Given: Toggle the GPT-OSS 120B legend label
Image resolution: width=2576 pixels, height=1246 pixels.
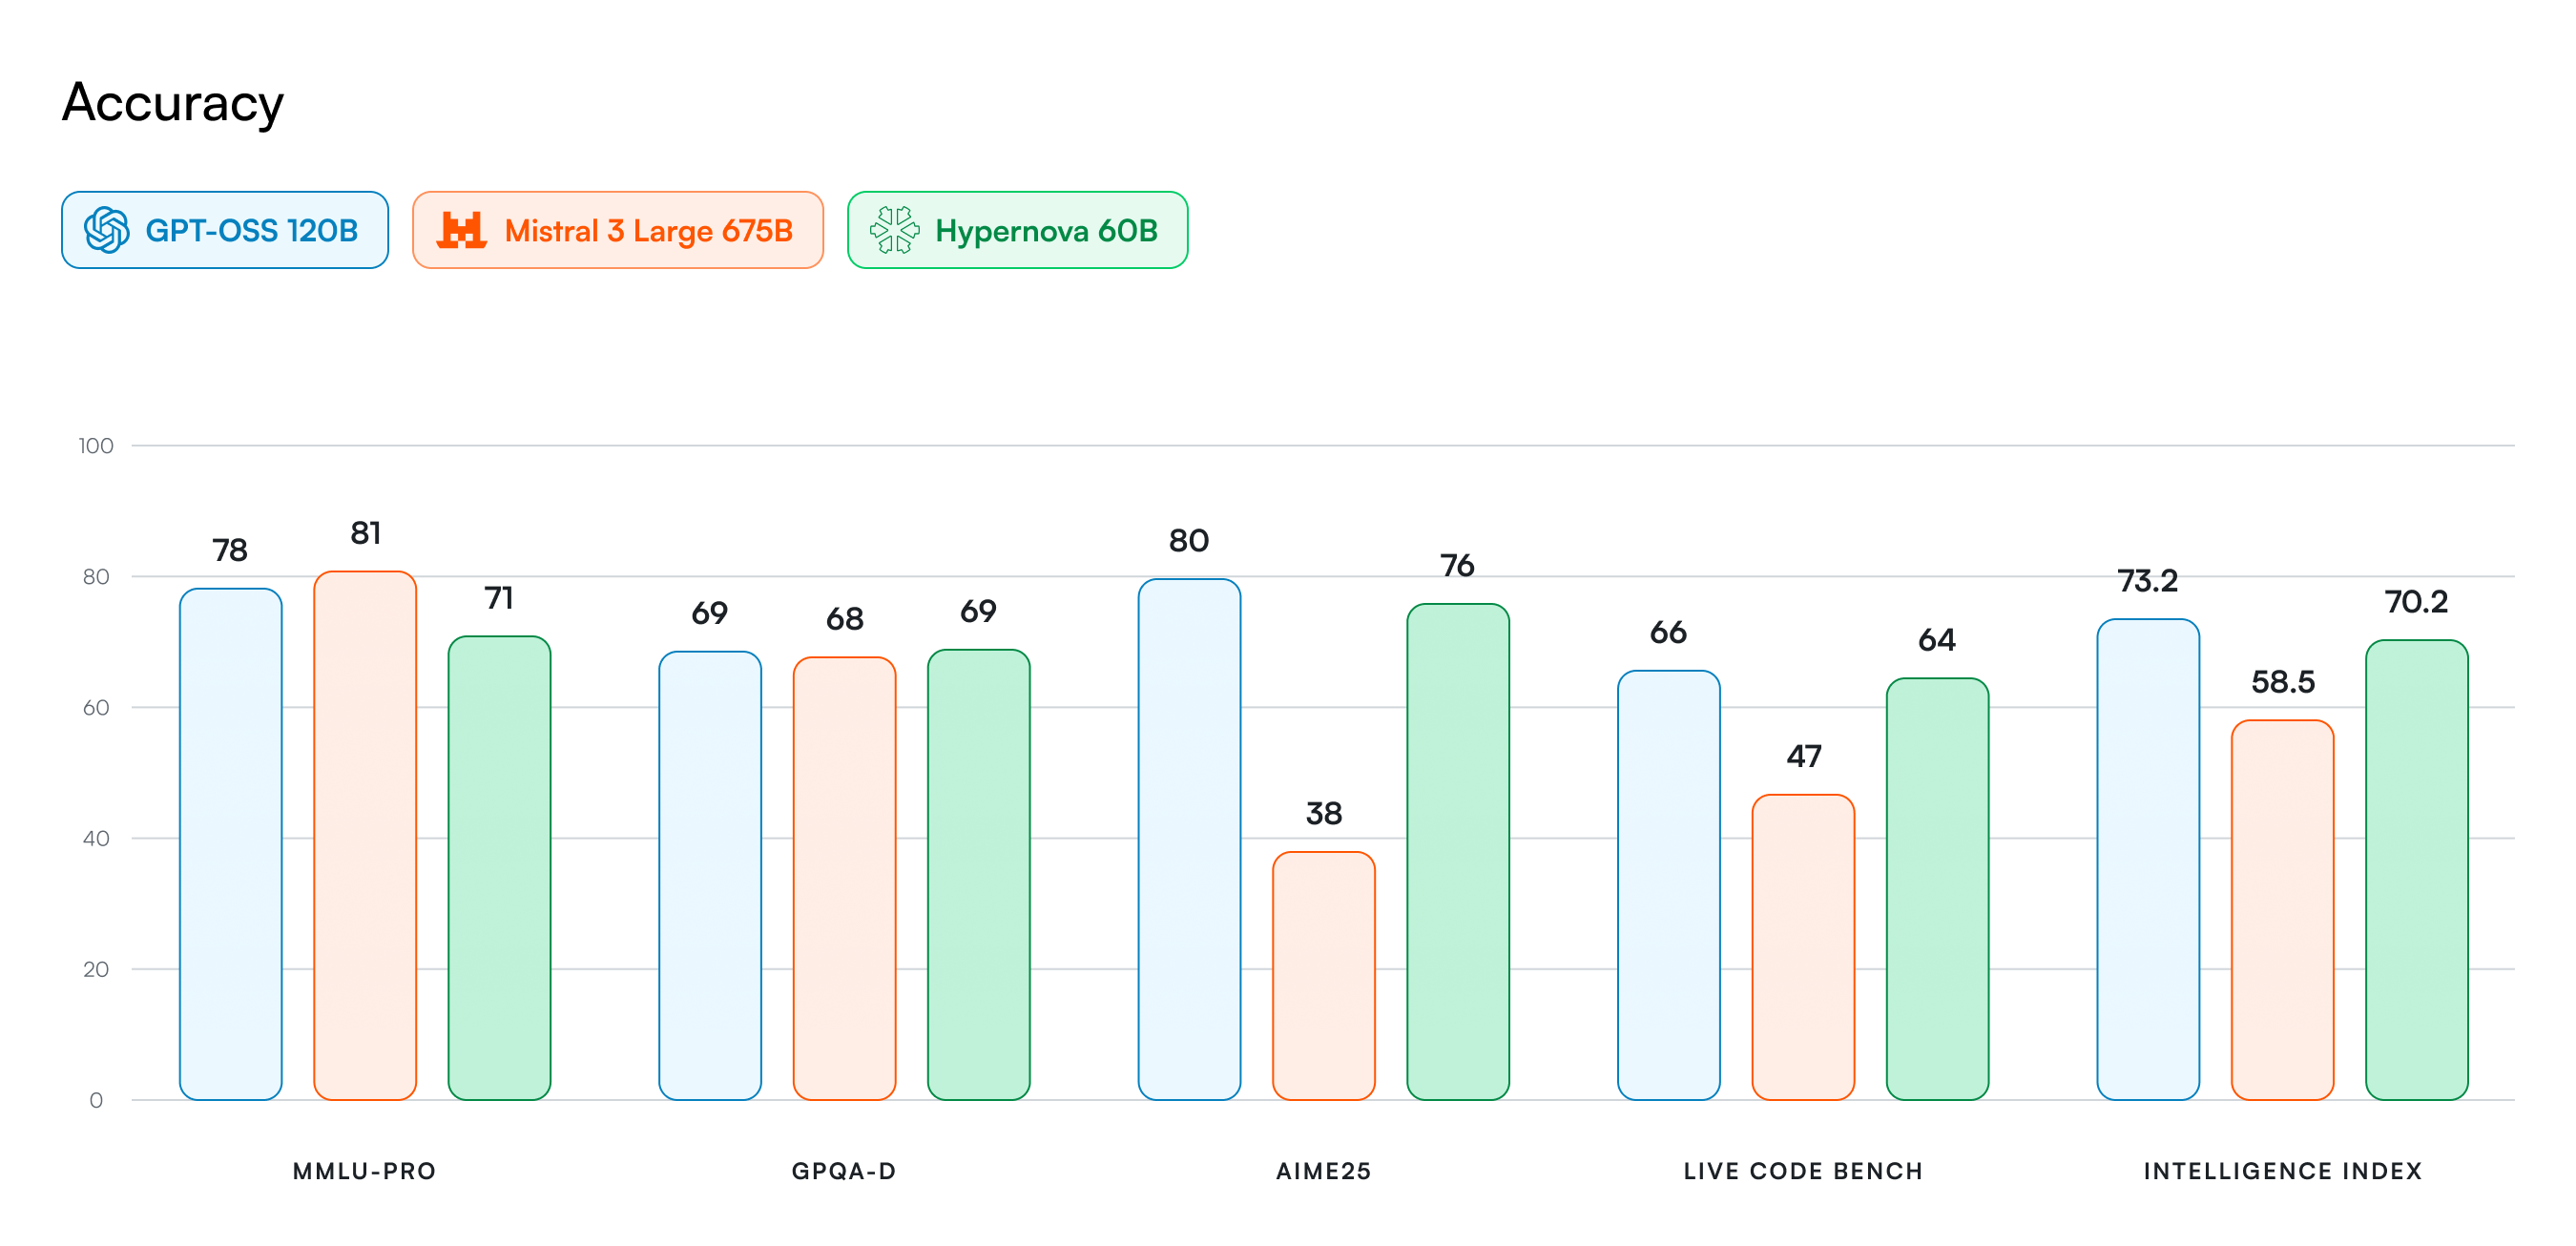Looking at the screenshot, I should 251,231.
